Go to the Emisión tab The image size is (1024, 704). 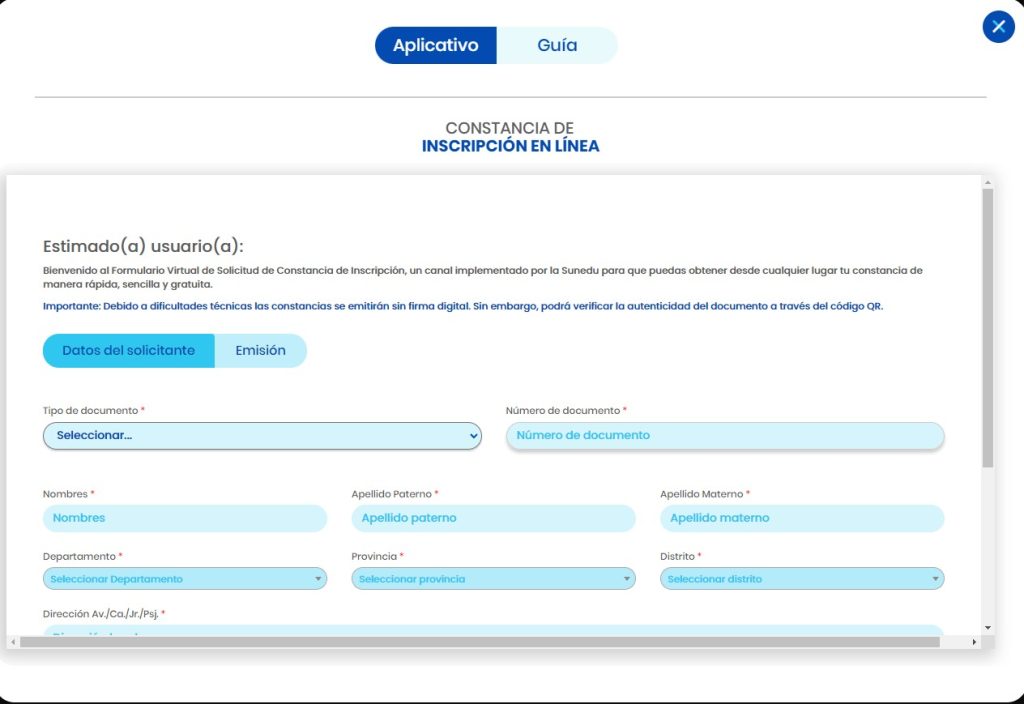[x=260, y=351]
